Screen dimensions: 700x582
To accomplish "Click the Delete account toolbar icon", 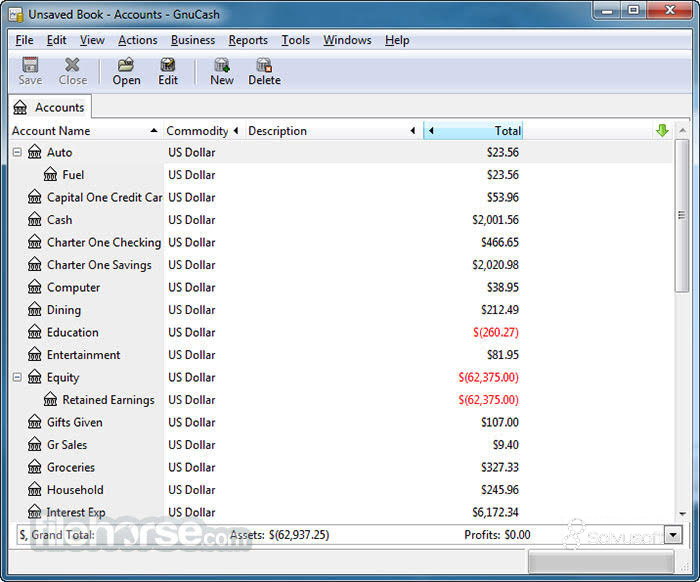I will coord(264,65).
